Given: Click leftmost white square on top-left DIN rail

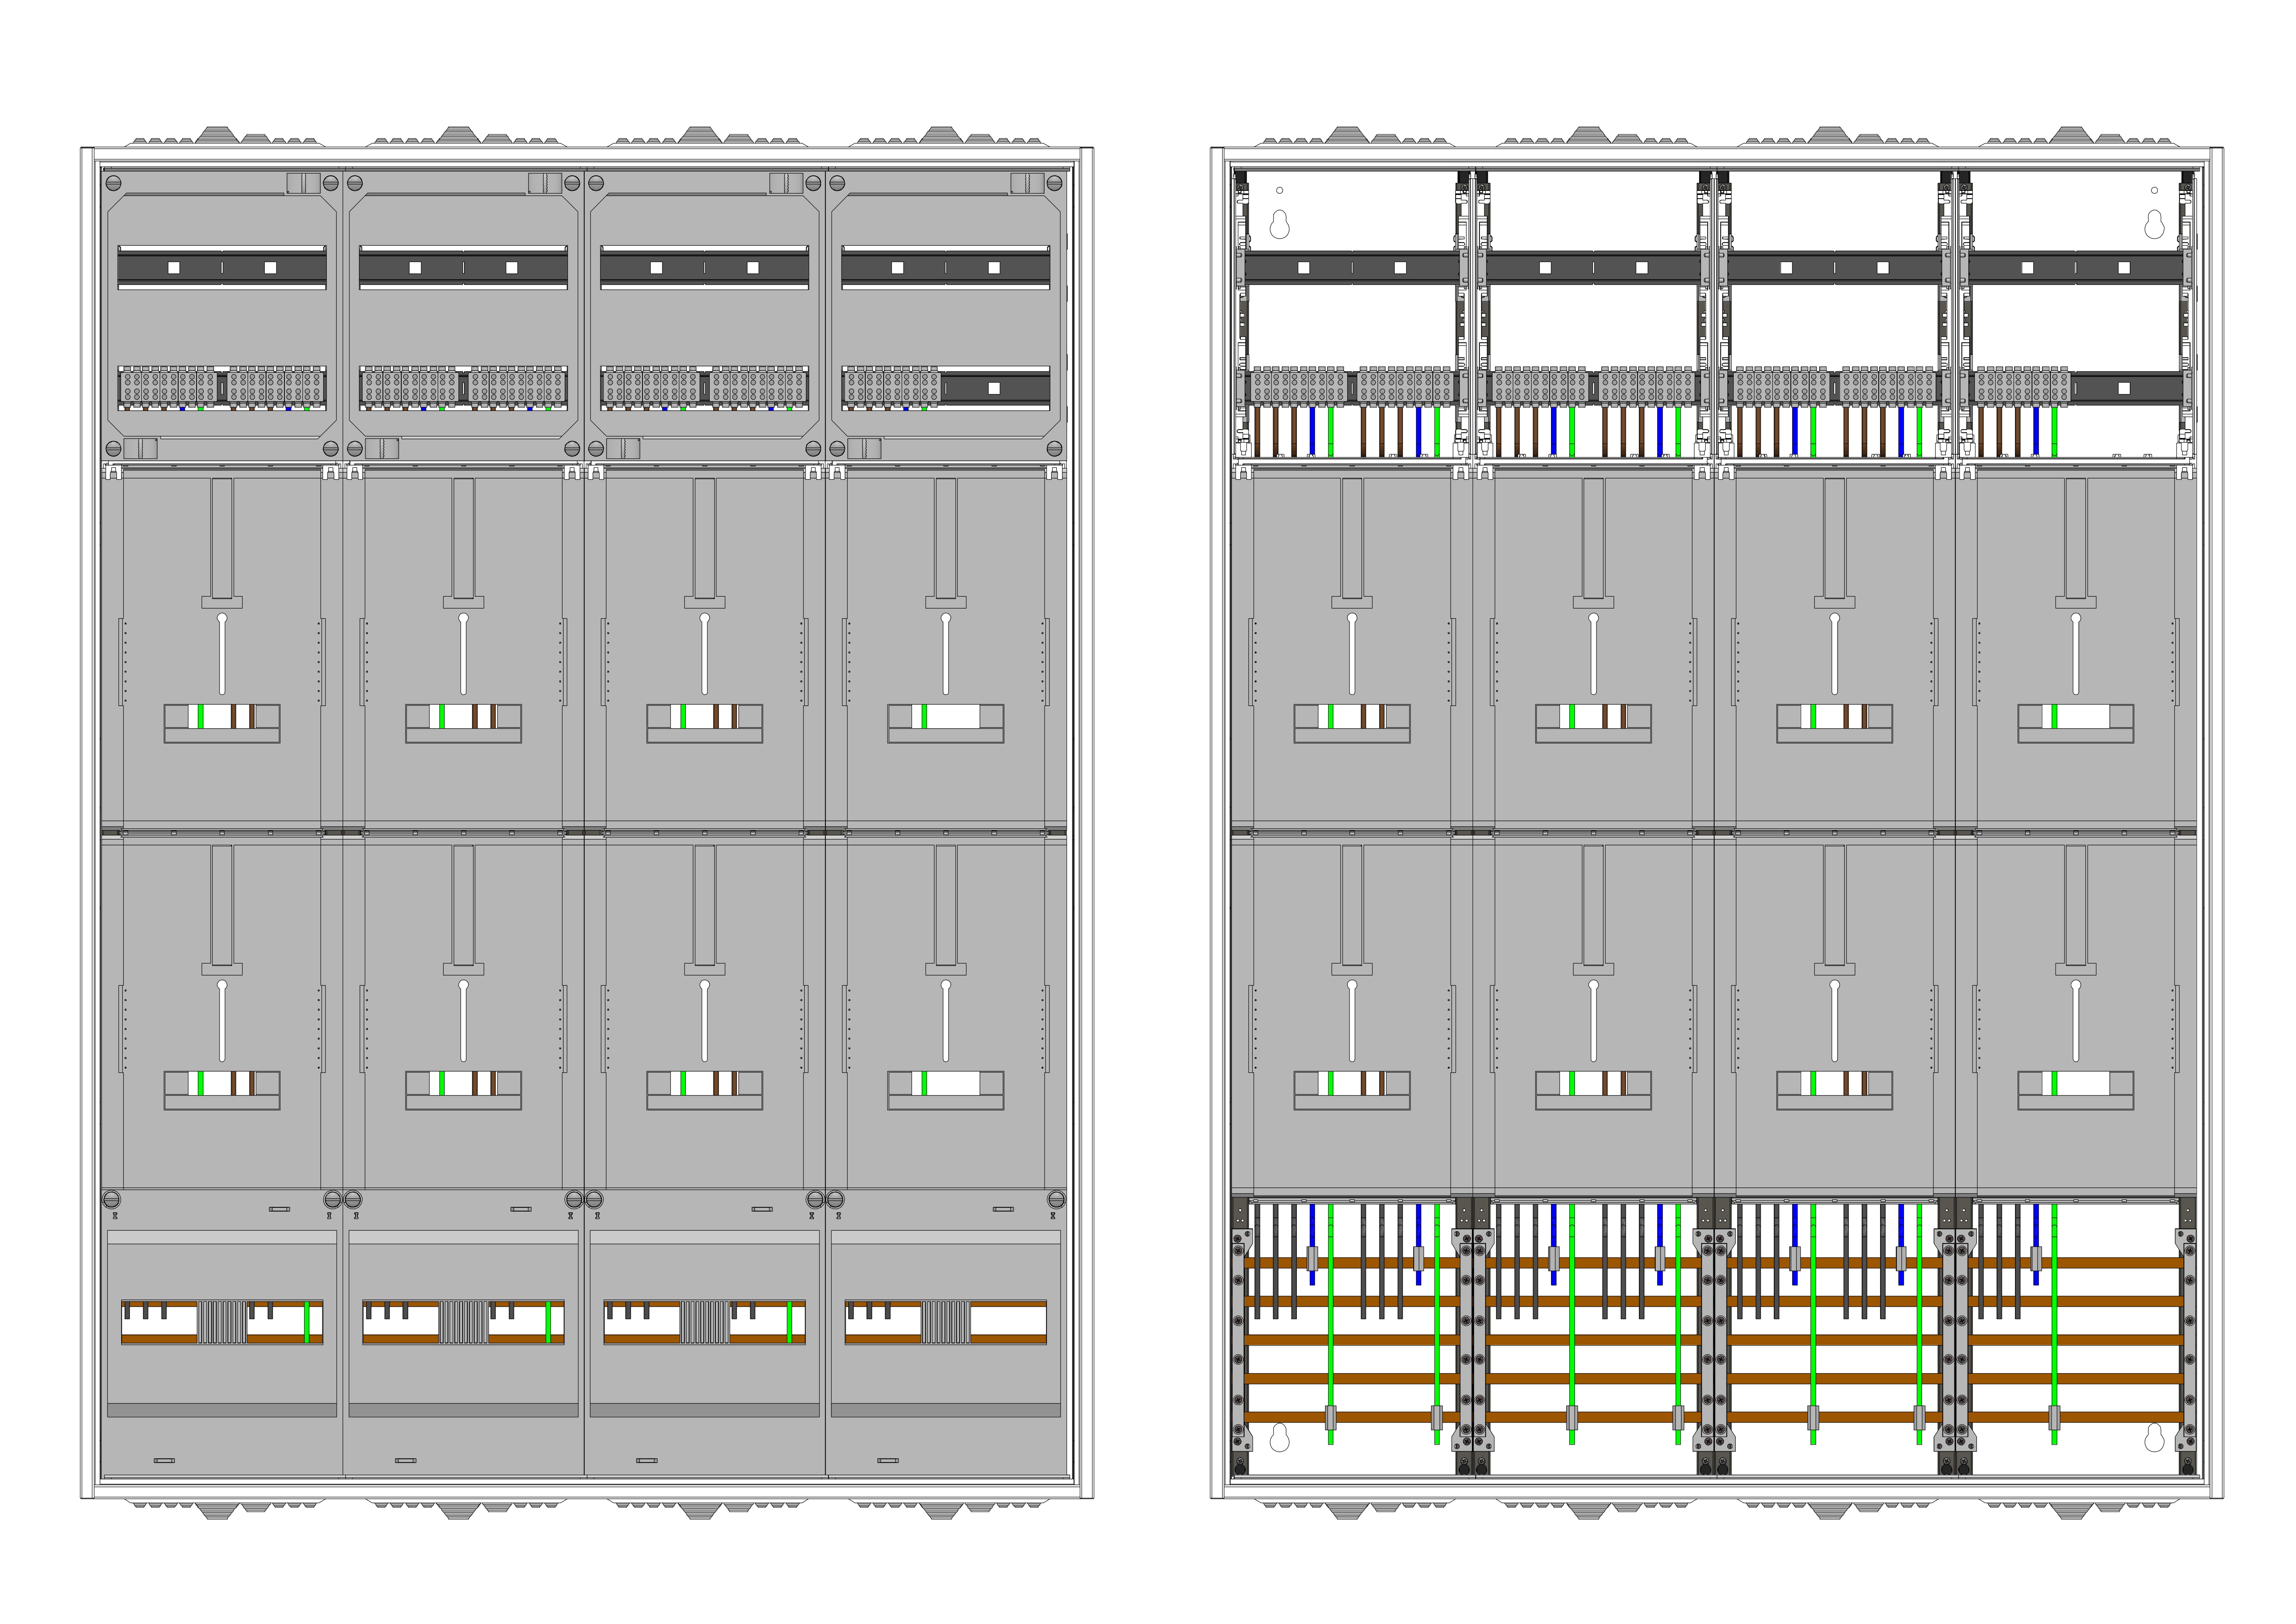Looking at the screenshot, I should [x=174, y=268].
